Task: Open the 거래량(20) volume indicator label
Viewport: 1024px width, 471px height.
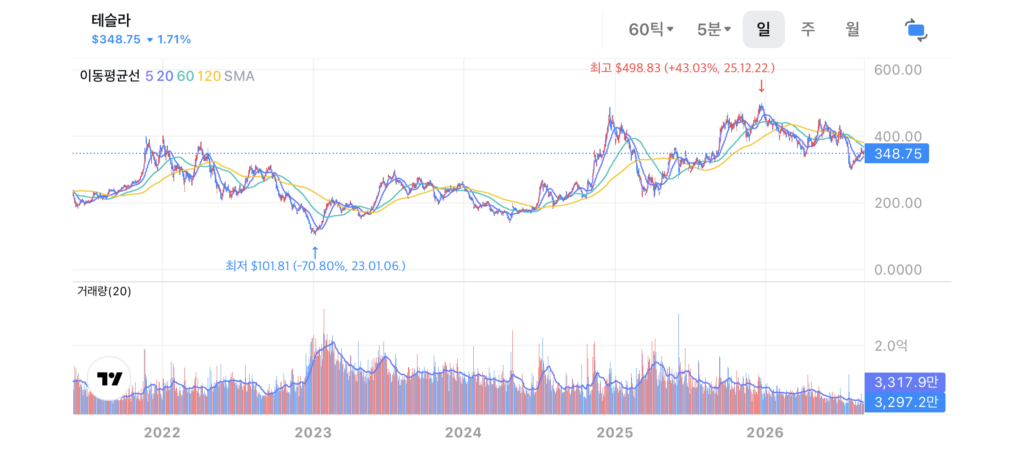Action: 104,292
